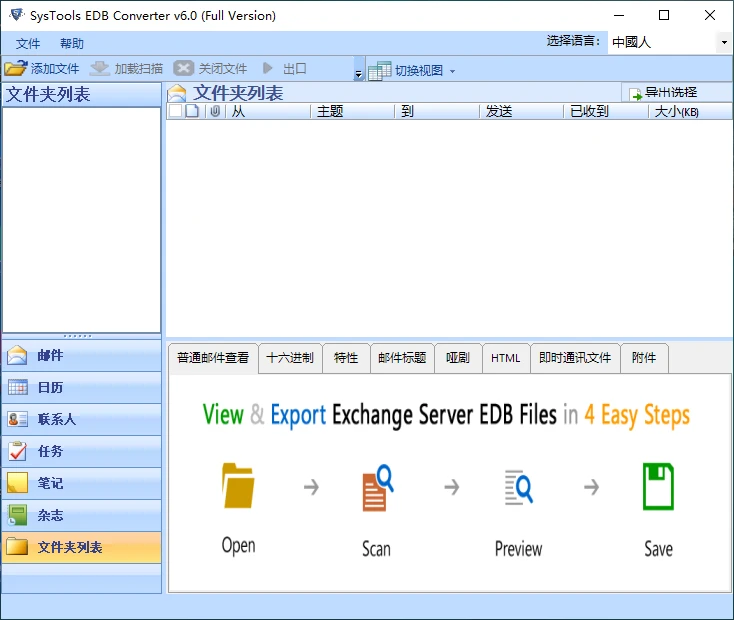The image size is (734, 620).
Task: Click the attachment paperclip column icon
Action: pos(215,111)
